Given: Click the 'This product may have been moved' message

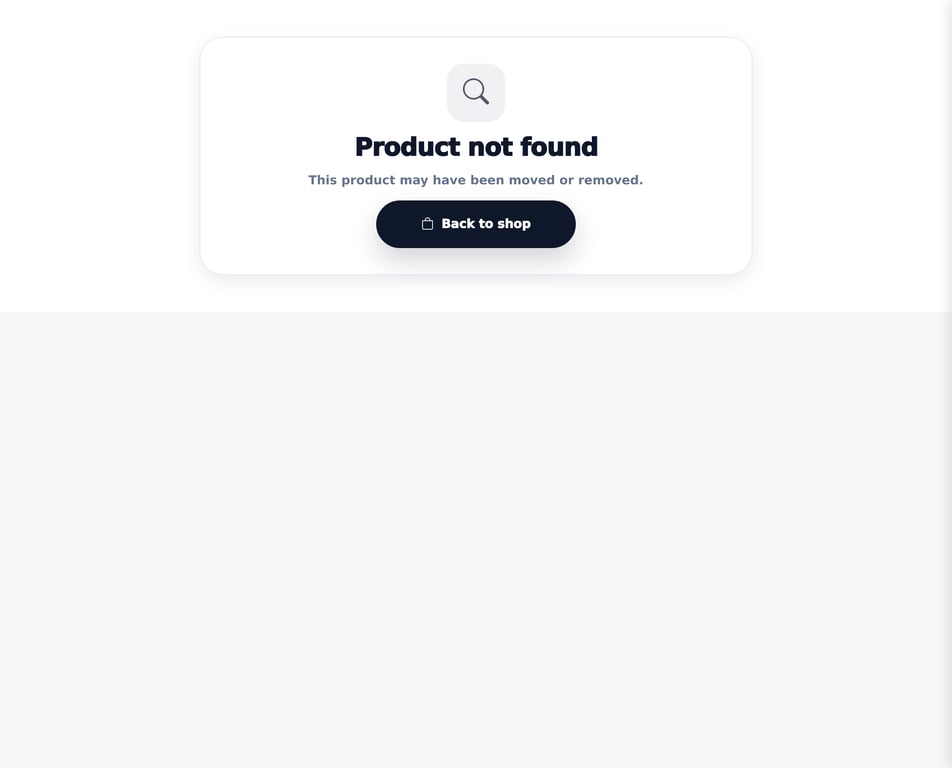Looking at the screenshot, I should [475, 180].
